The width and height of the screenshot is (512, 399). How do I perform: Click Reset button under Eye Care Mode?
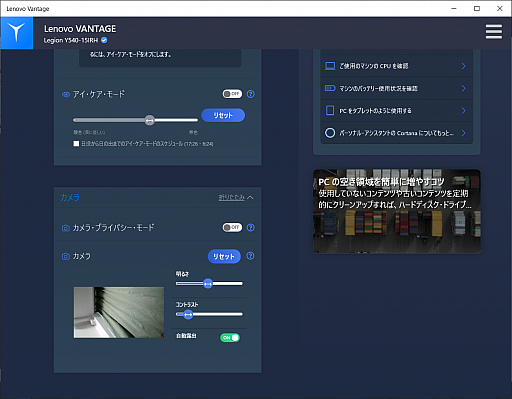223,115
